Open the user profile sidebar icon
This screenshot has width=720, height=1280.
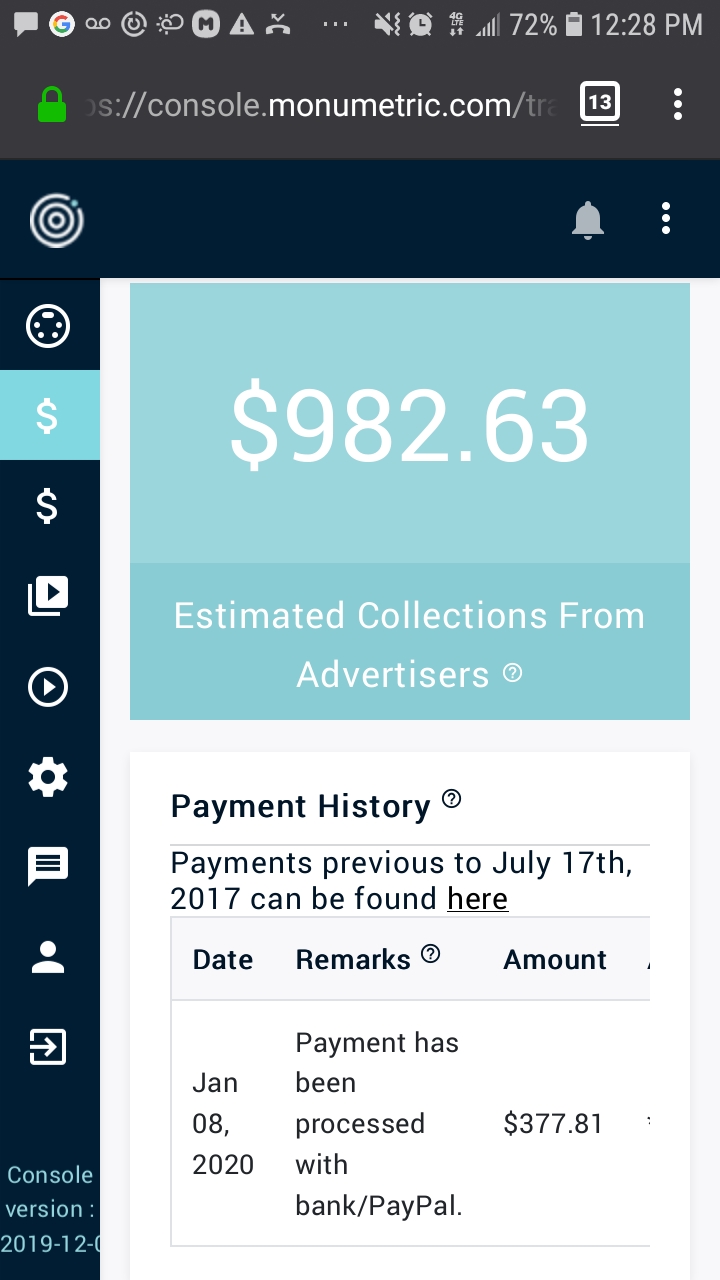[x=48, y=957]
